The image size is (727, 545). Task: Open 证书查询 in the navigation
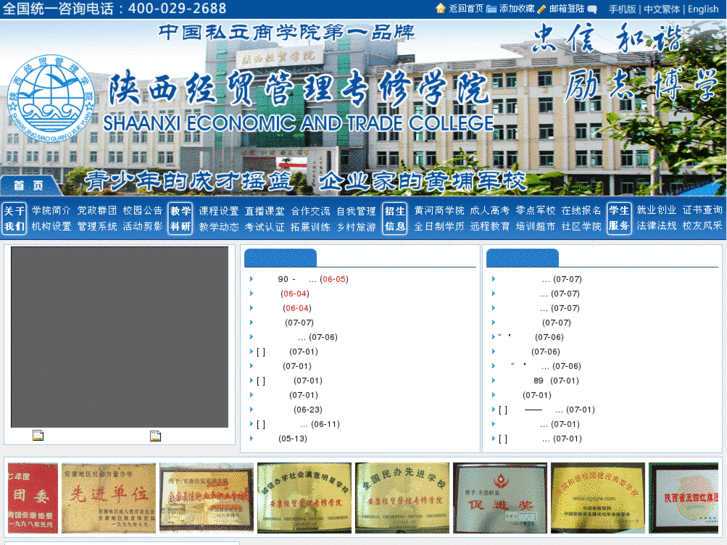point(702,210)
